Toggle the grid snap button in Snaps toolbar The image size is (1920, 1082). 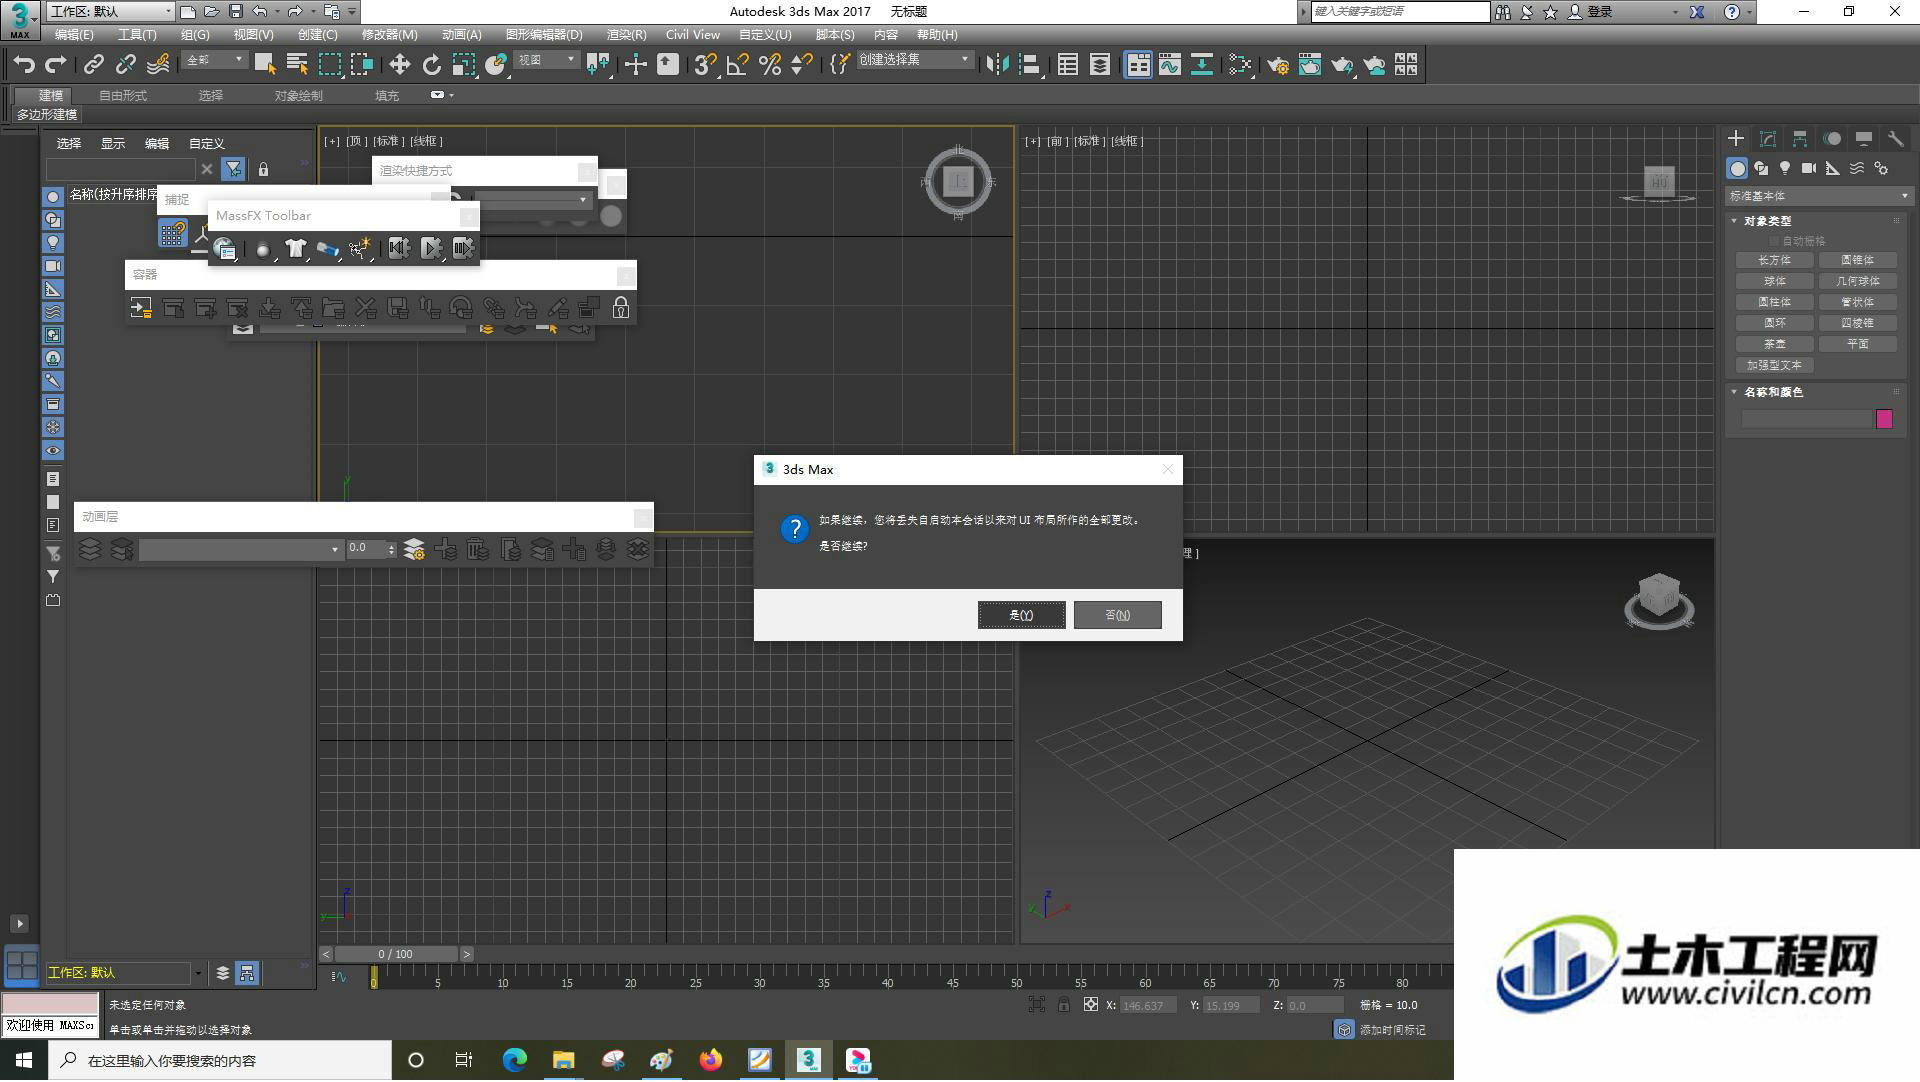[173, 234]
